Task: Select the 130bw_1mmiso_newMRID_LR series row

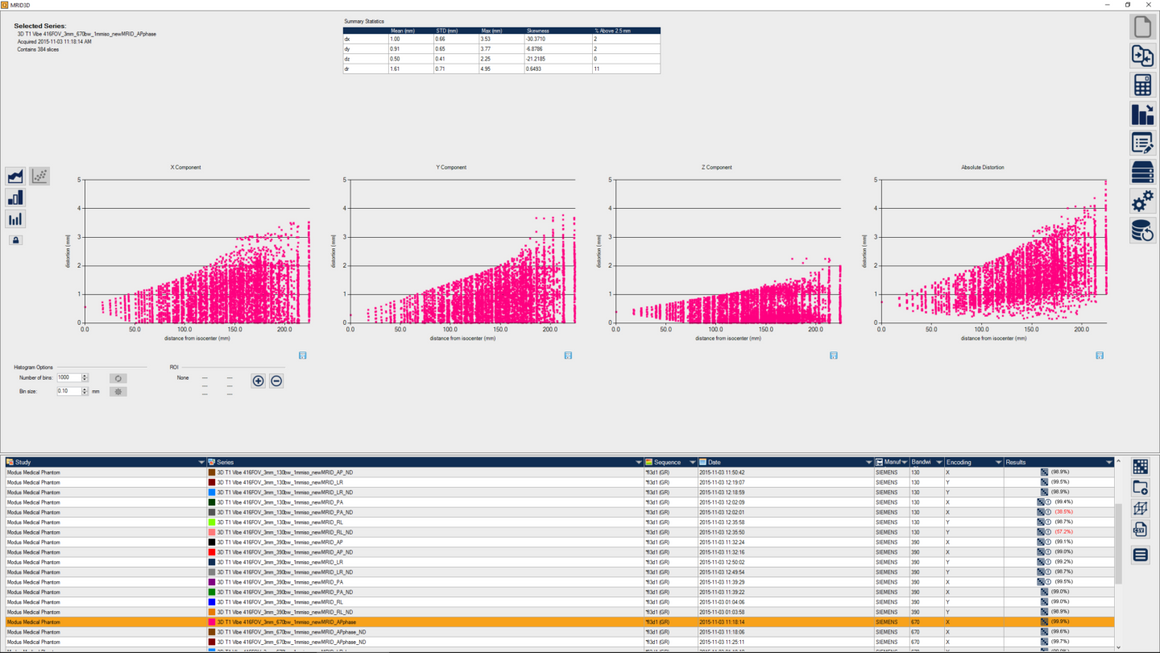Action: point(280,482)
